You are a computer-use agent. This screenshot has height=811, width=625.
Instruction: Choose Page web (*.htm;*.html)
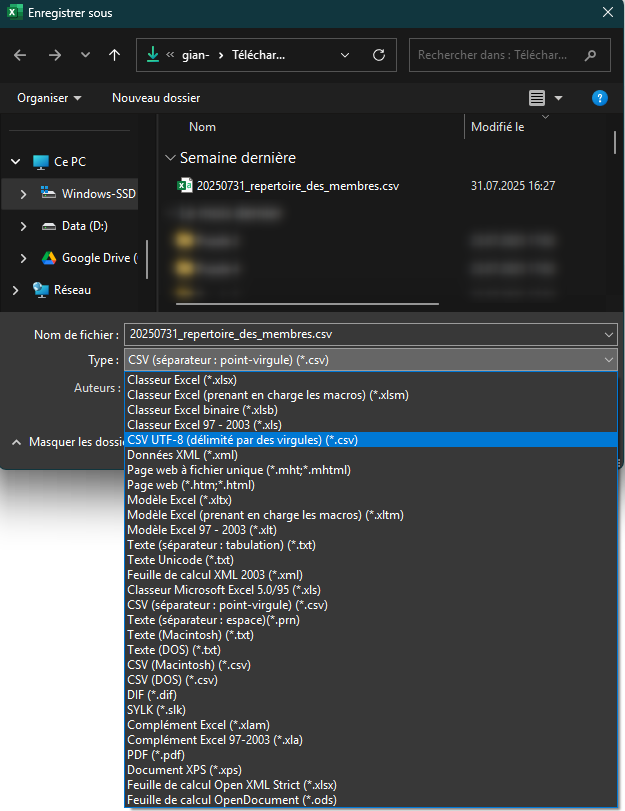370,485
